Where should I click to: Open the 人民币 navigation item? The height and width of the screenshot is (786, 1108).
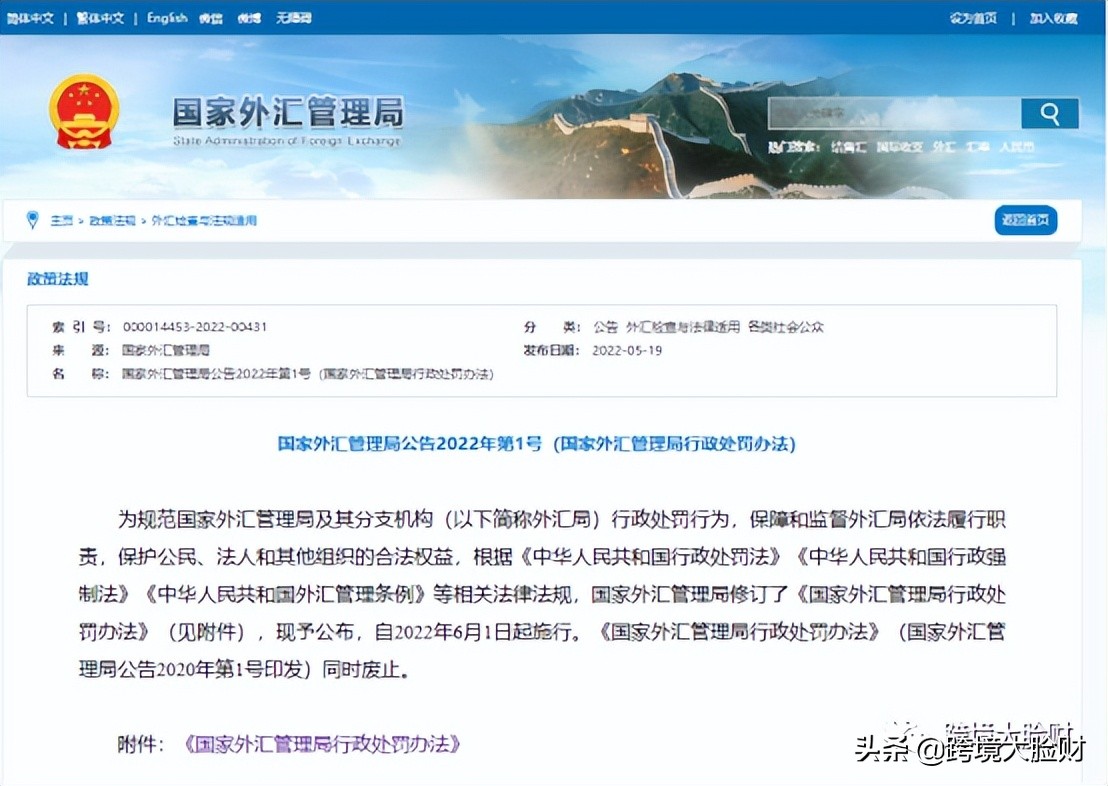(x=1017, y=145)
